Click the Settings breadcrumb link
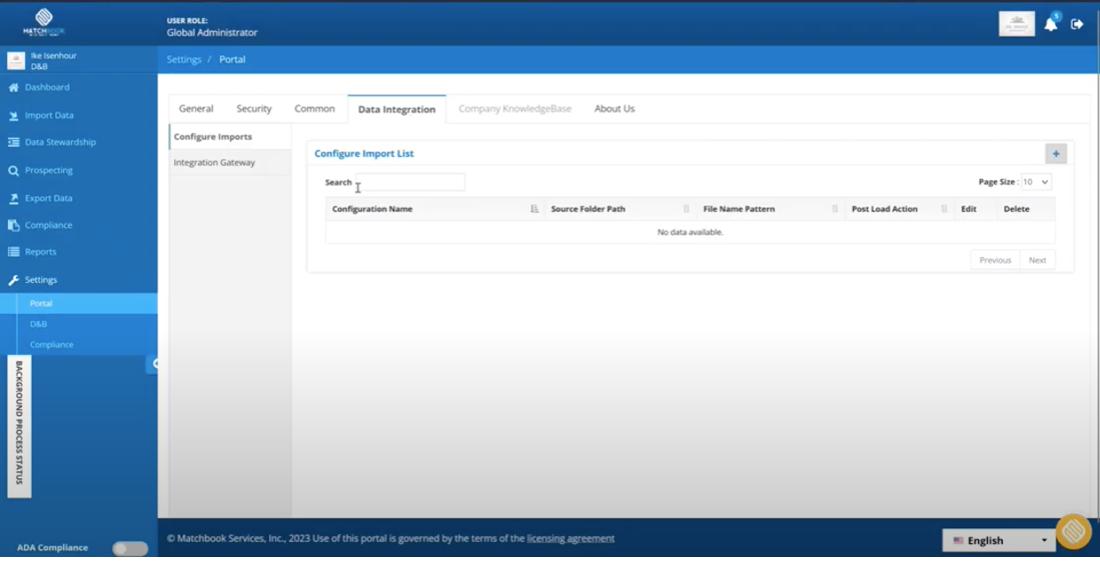 [184, 60]
